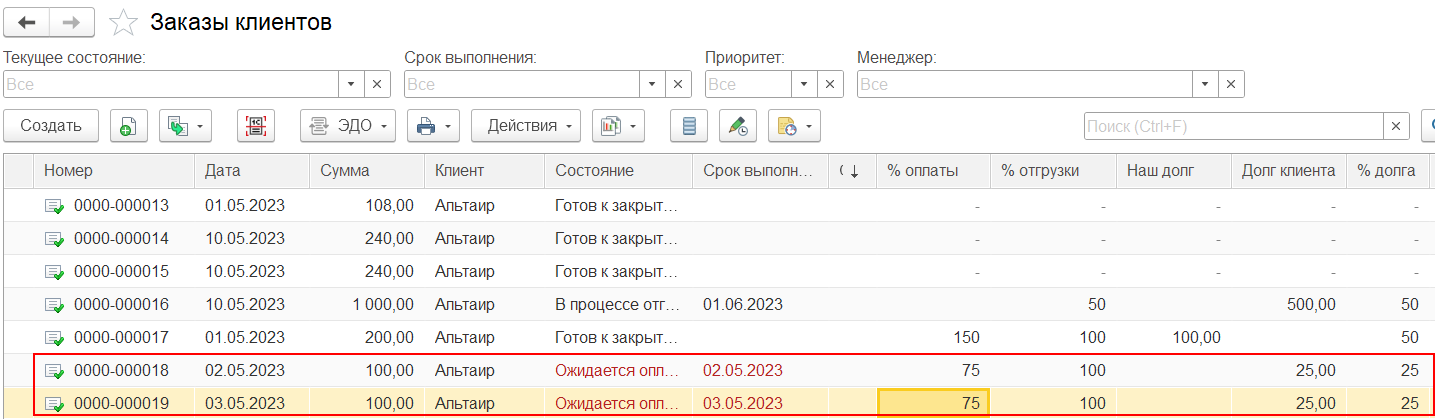
Task: Click the pencil with clock icon
Action: click(738, 126)
